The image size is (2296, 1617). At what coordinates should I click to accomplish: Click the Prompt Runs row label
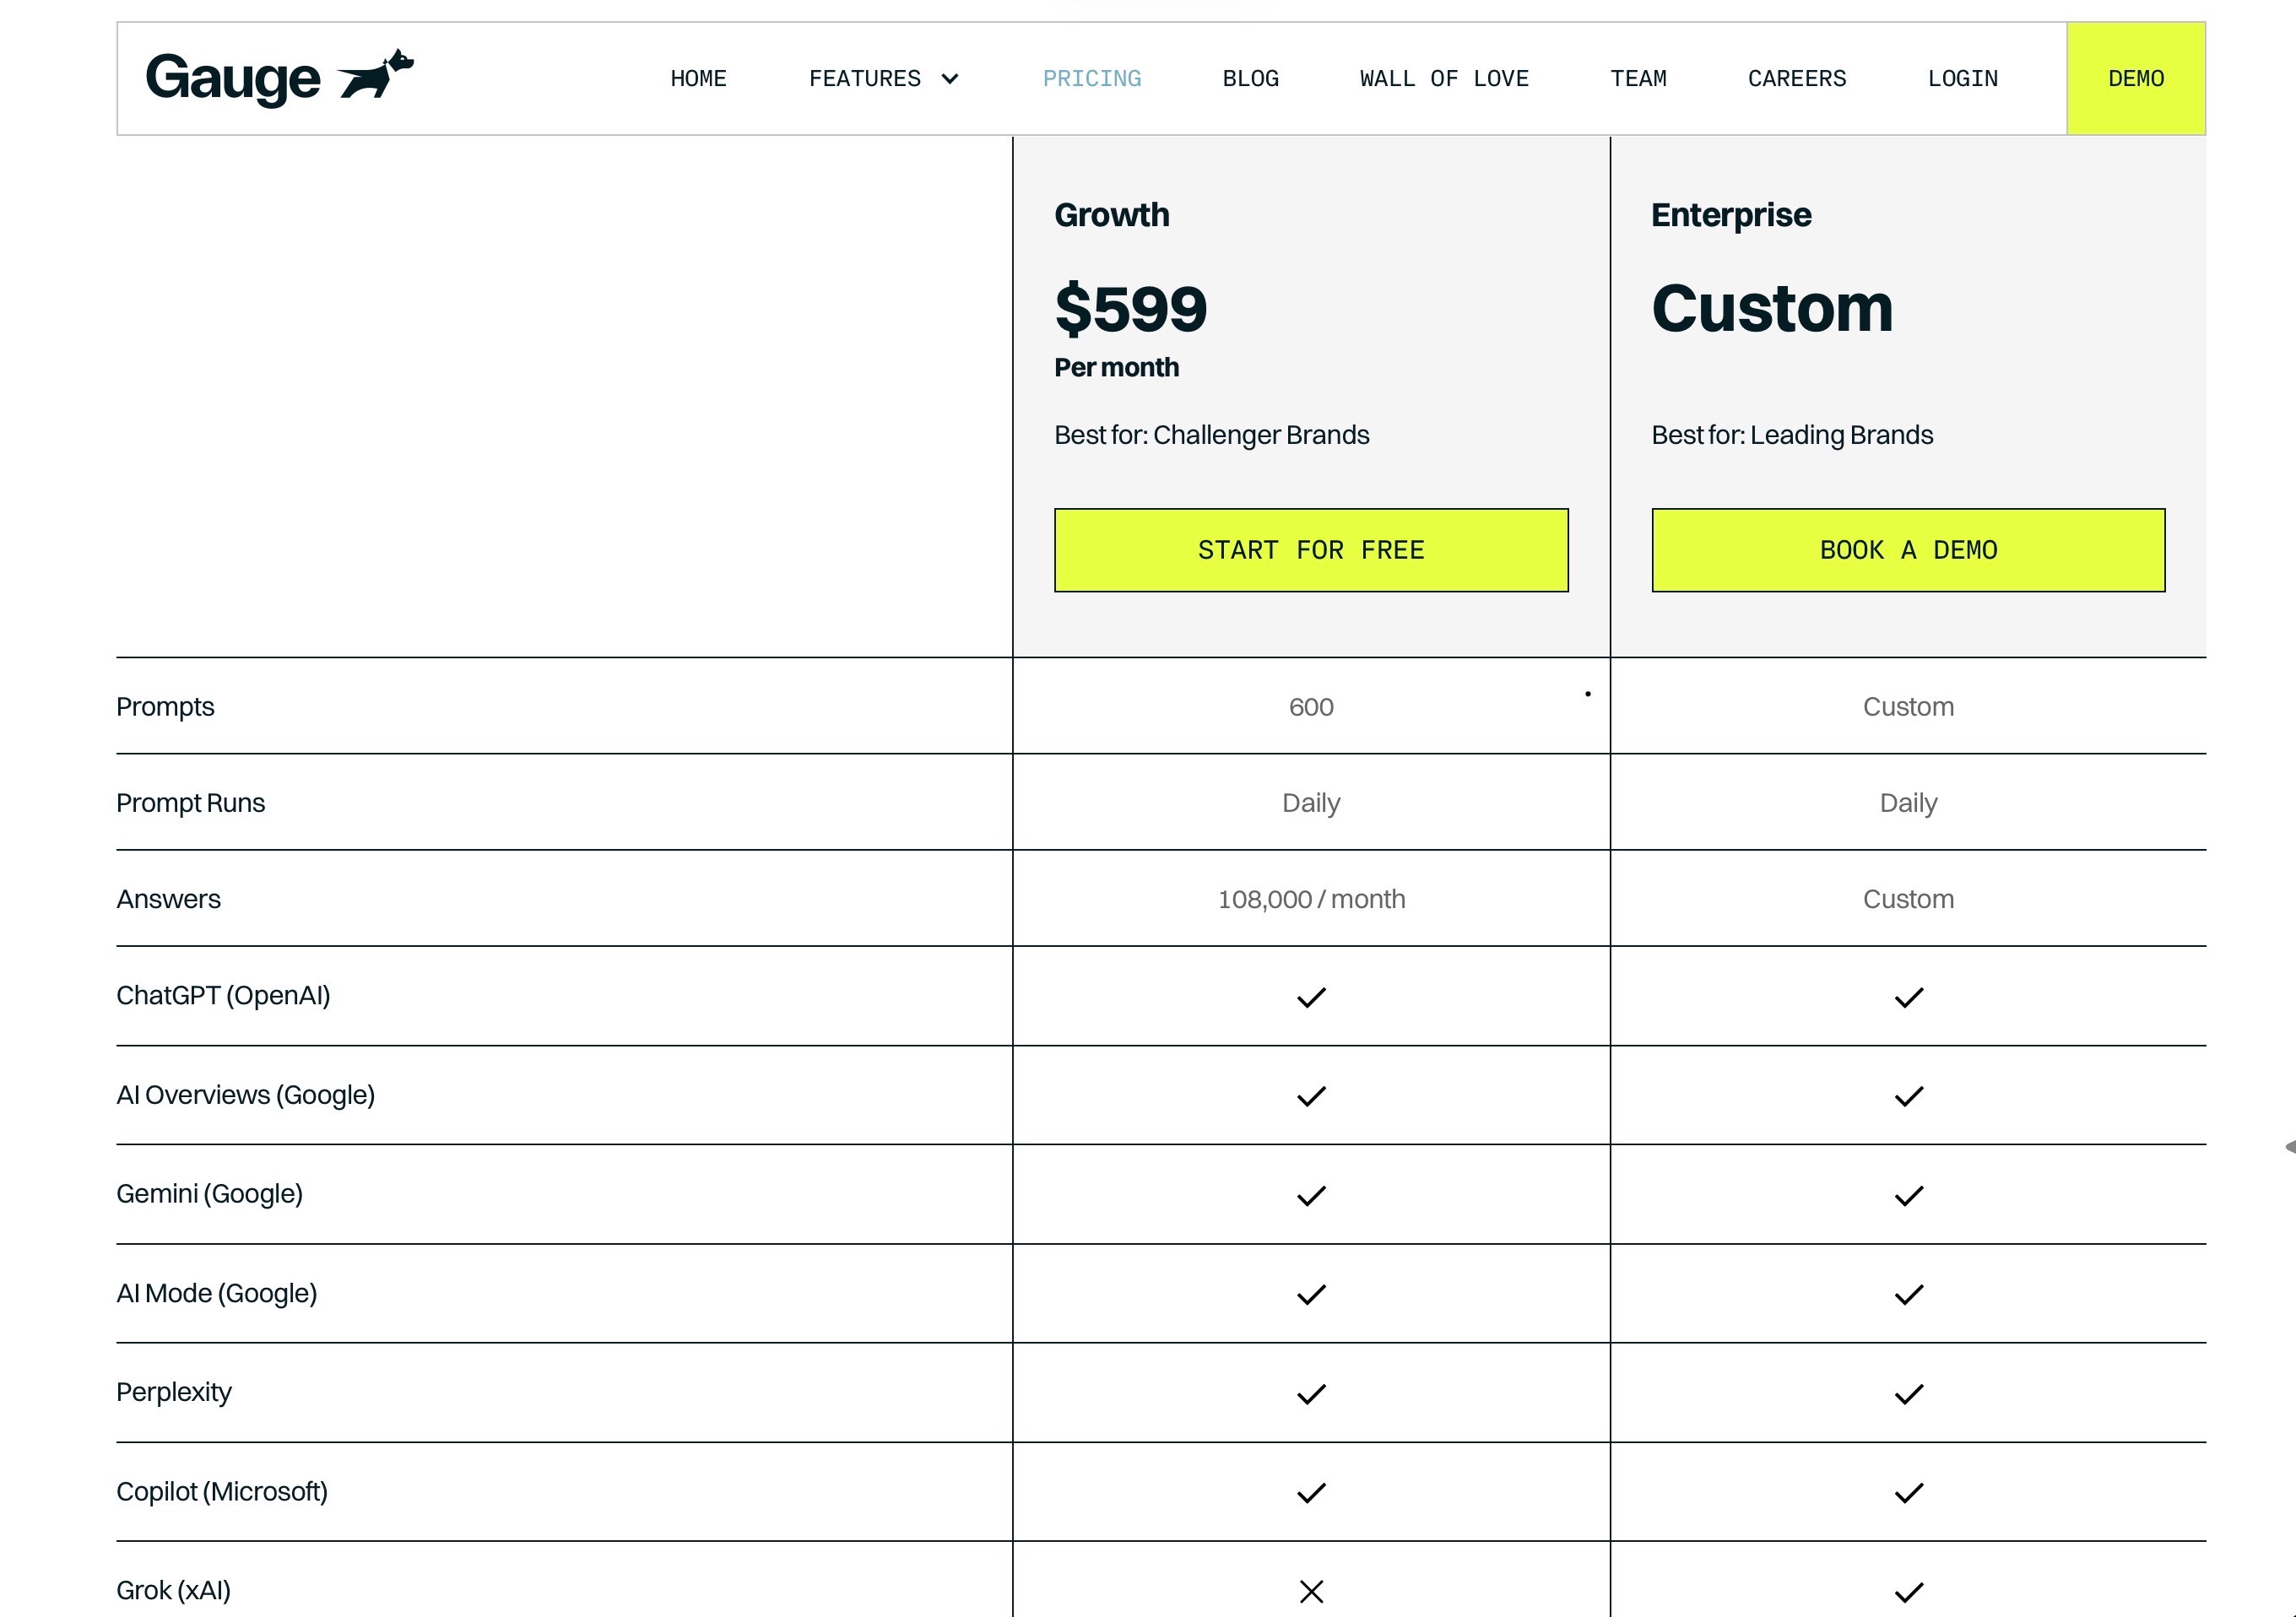pos(190,803)
